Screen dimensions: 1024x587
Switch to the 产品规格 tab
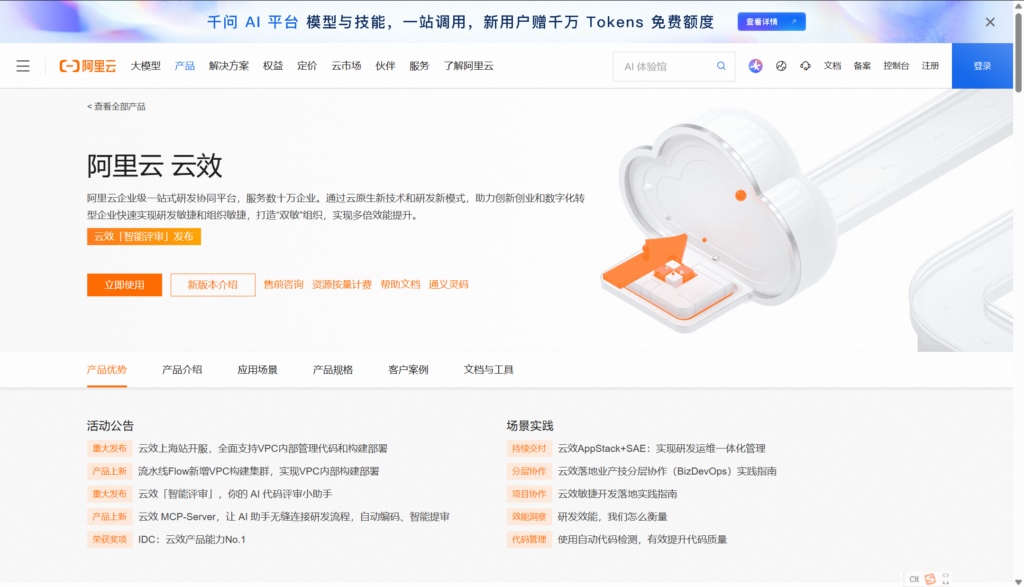(x=332, y=370)
